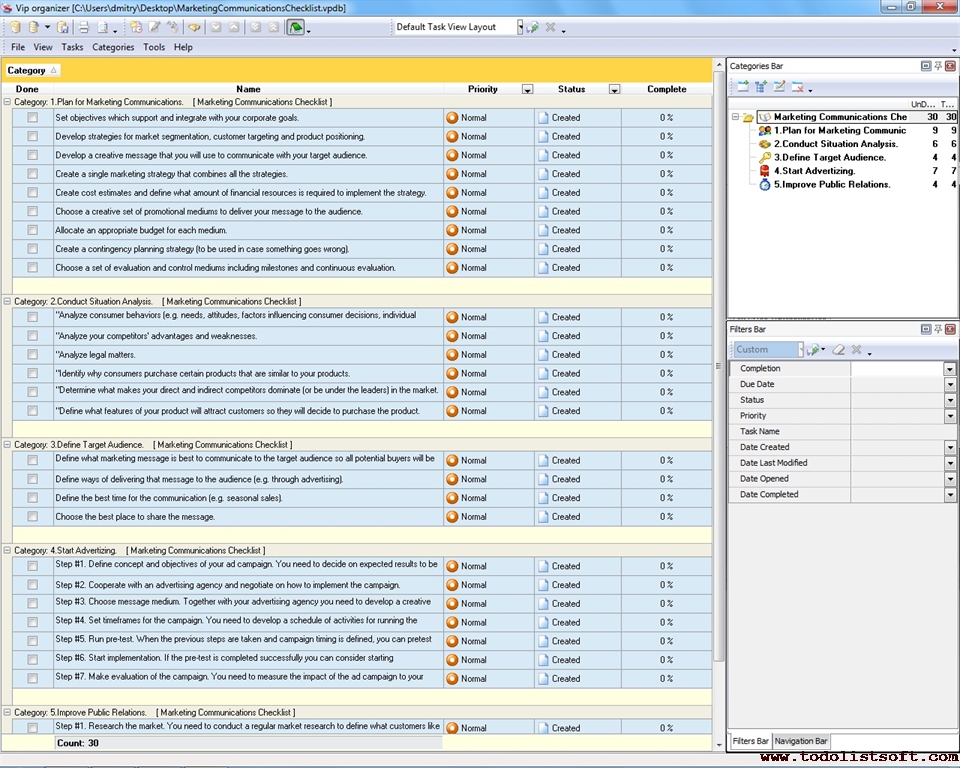Click the print icon in main toolbar

click(x=84, y=27)
